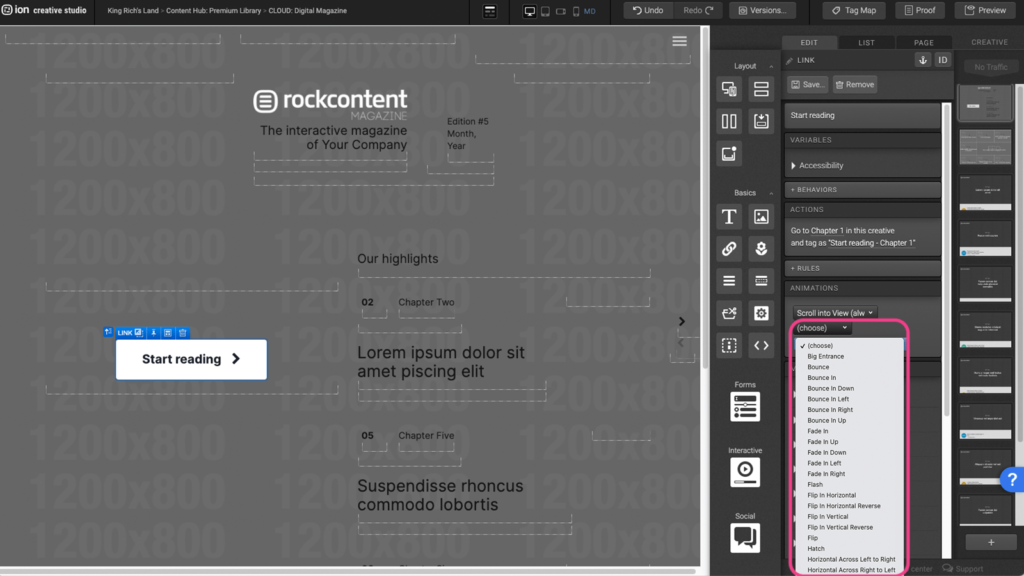Screen dimensions: 1024x576
Task: Open the Social element palette
Action: [745, 537]
